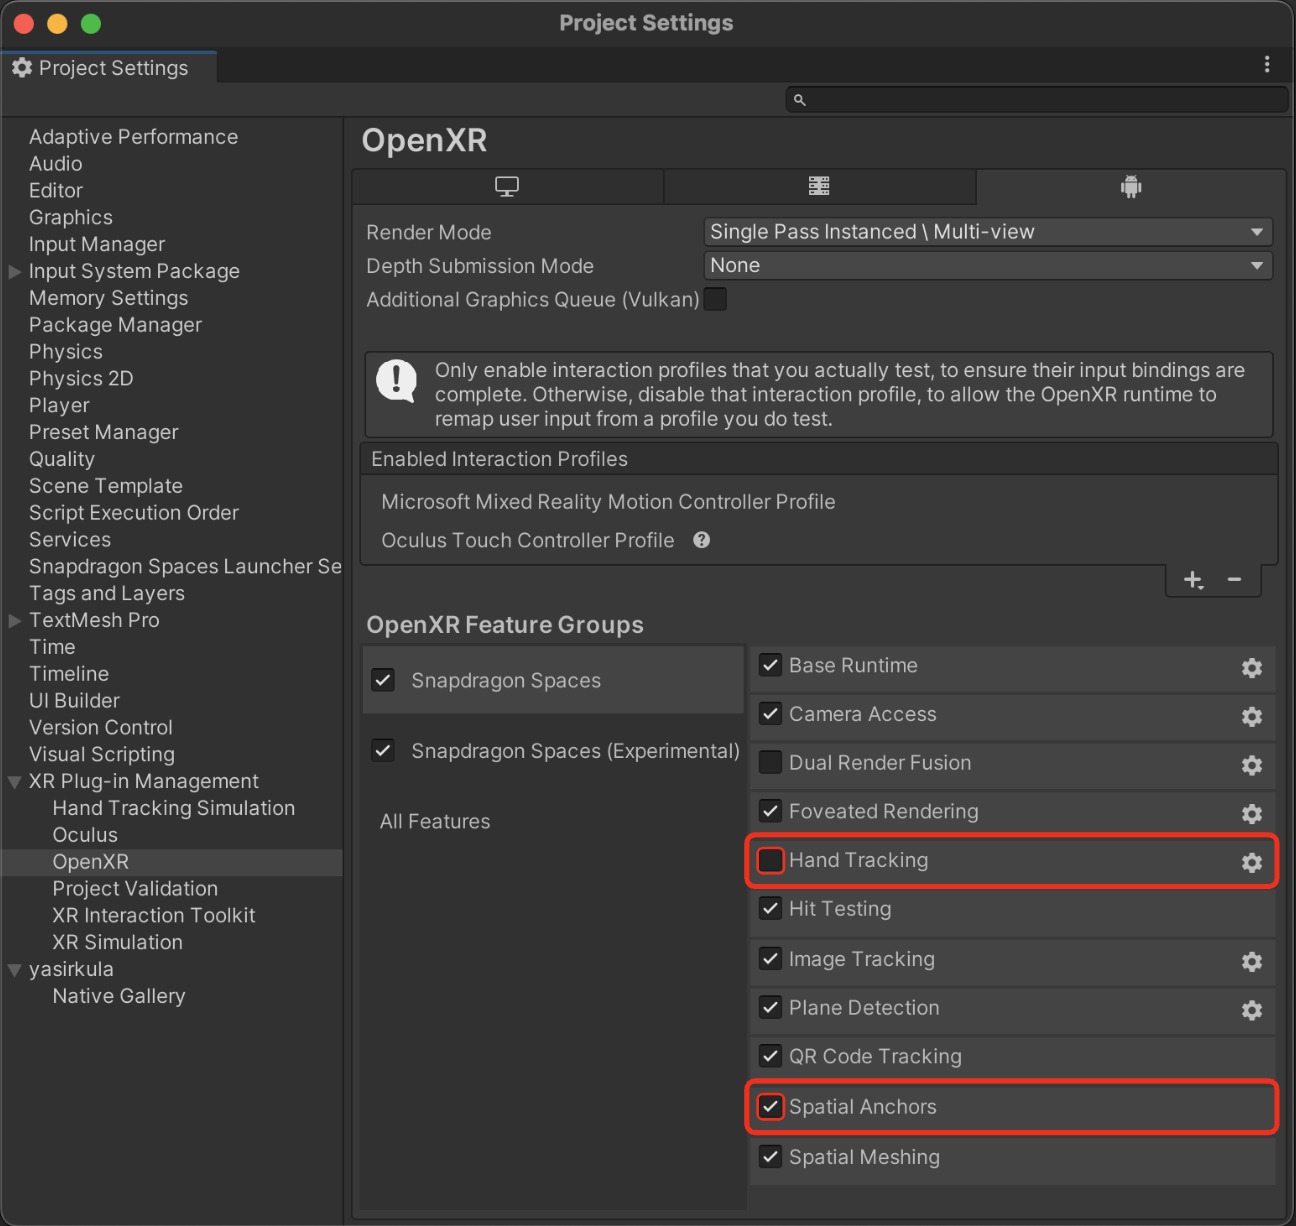Open Camera Access settings gear
Screen dimensions: 1296x1226
[1251, 717]
